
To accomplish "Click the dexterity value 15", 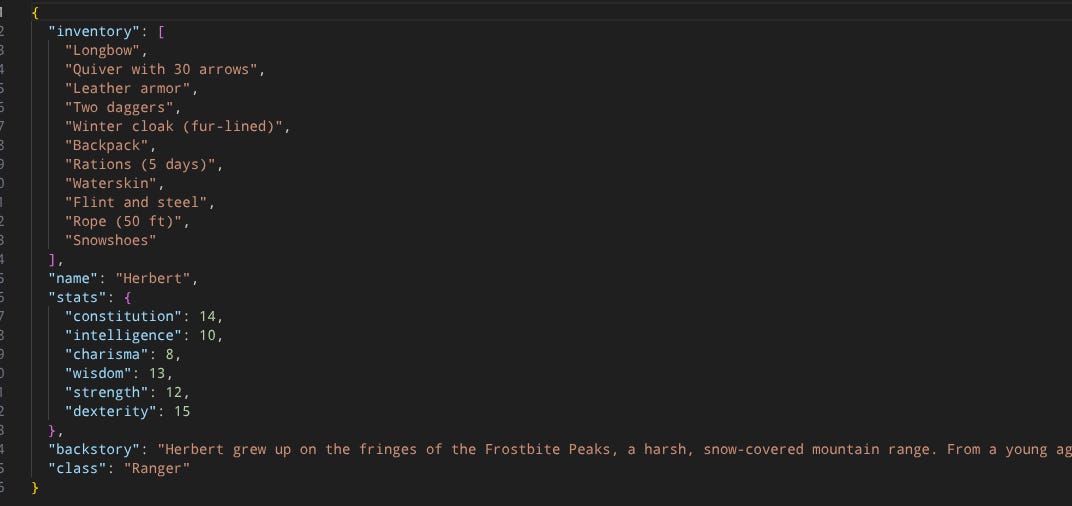I will tap(182, 412).
